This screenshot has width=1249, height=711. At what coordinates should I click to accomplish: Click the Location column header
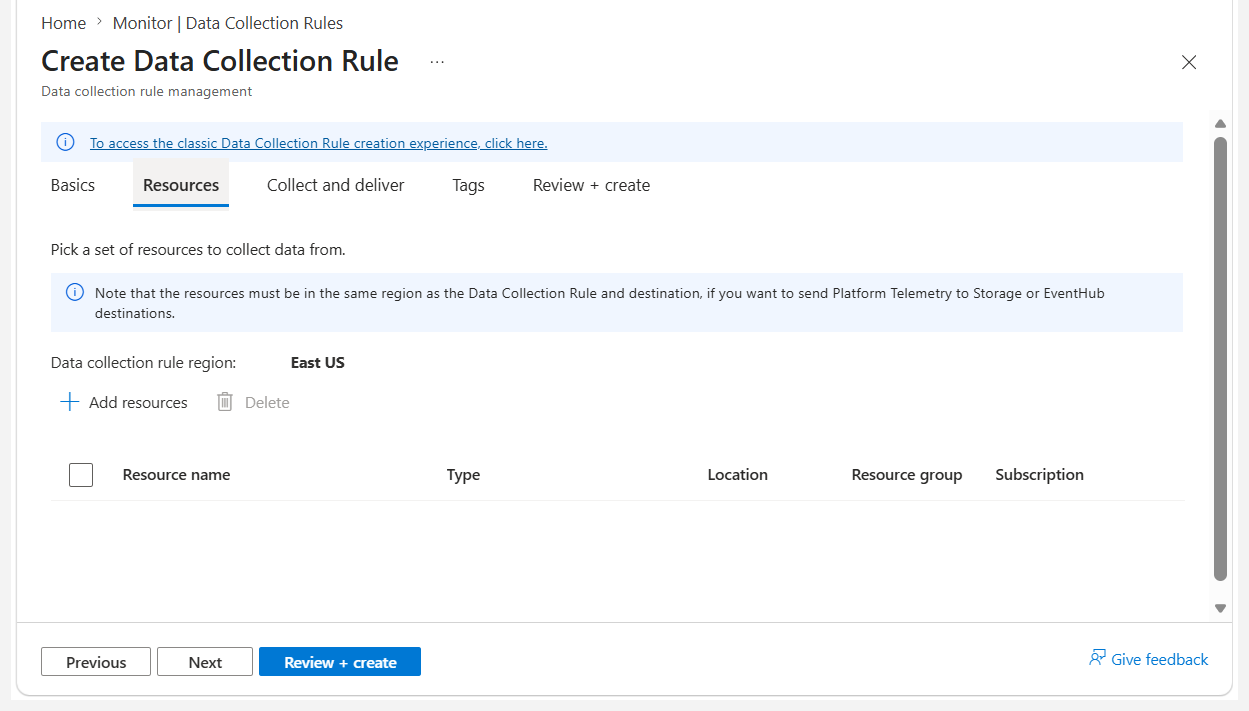[x=737, y=475]
